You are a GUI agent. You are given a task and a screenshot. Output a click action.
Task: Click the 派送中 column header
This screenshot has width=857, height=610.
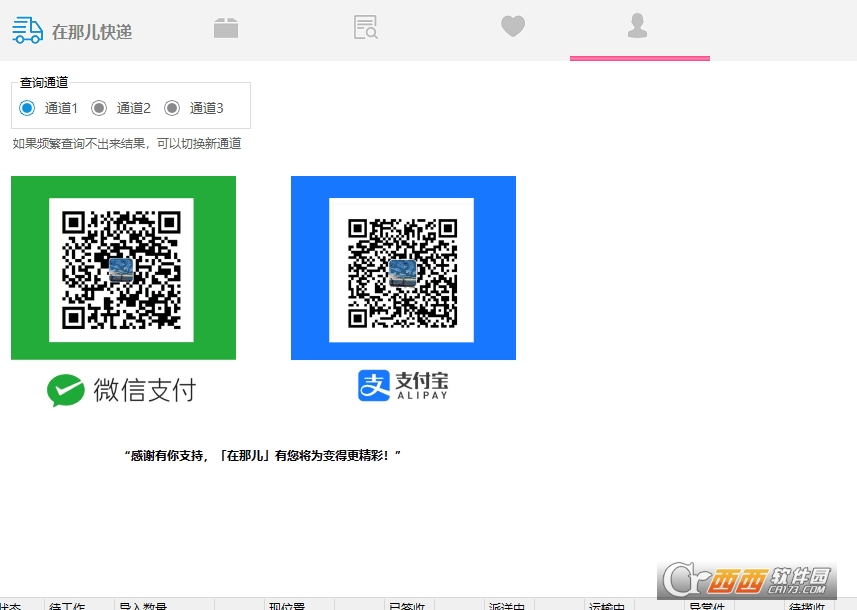[x=507, y=606]
